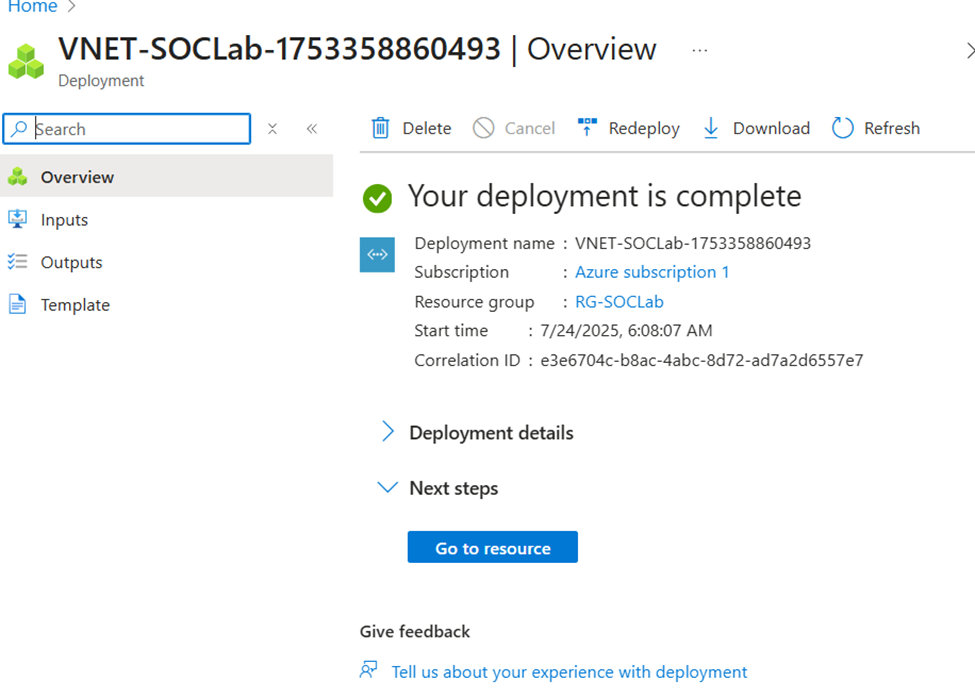Click the feedback person icon

click(x=369, y=669)
